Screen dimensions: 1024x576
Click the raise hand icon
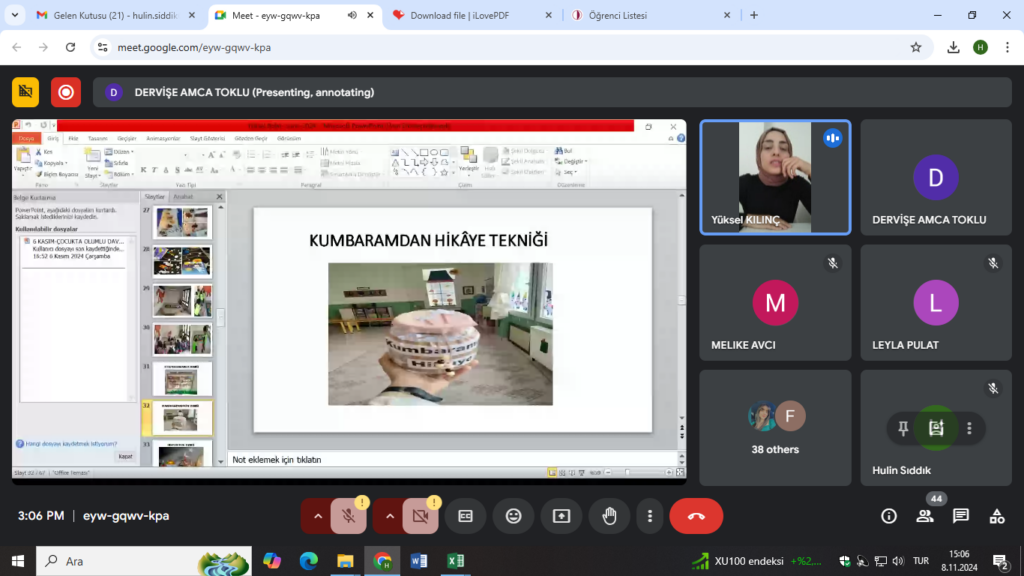click(x=608, y=516)
